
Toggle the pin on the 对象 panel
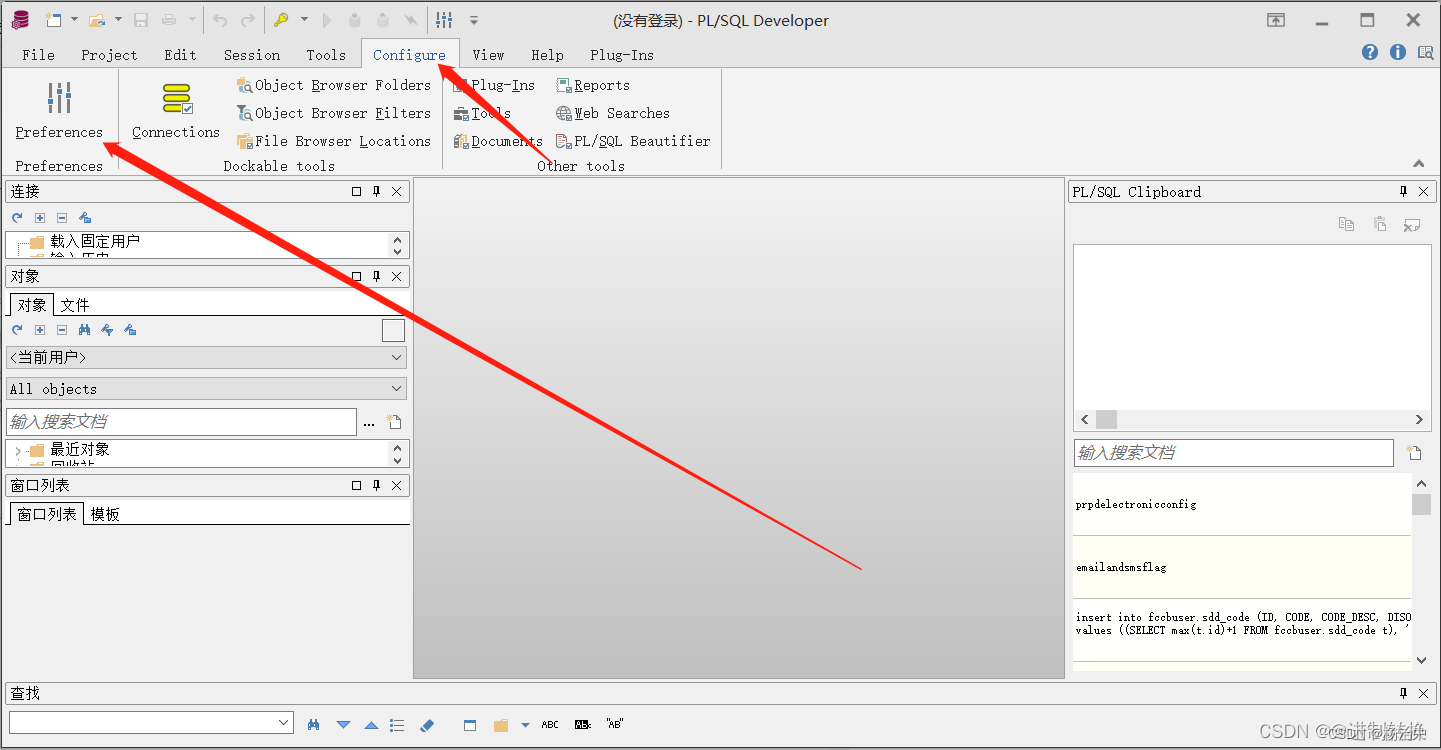pyautogui.click(x=377, y=276)
